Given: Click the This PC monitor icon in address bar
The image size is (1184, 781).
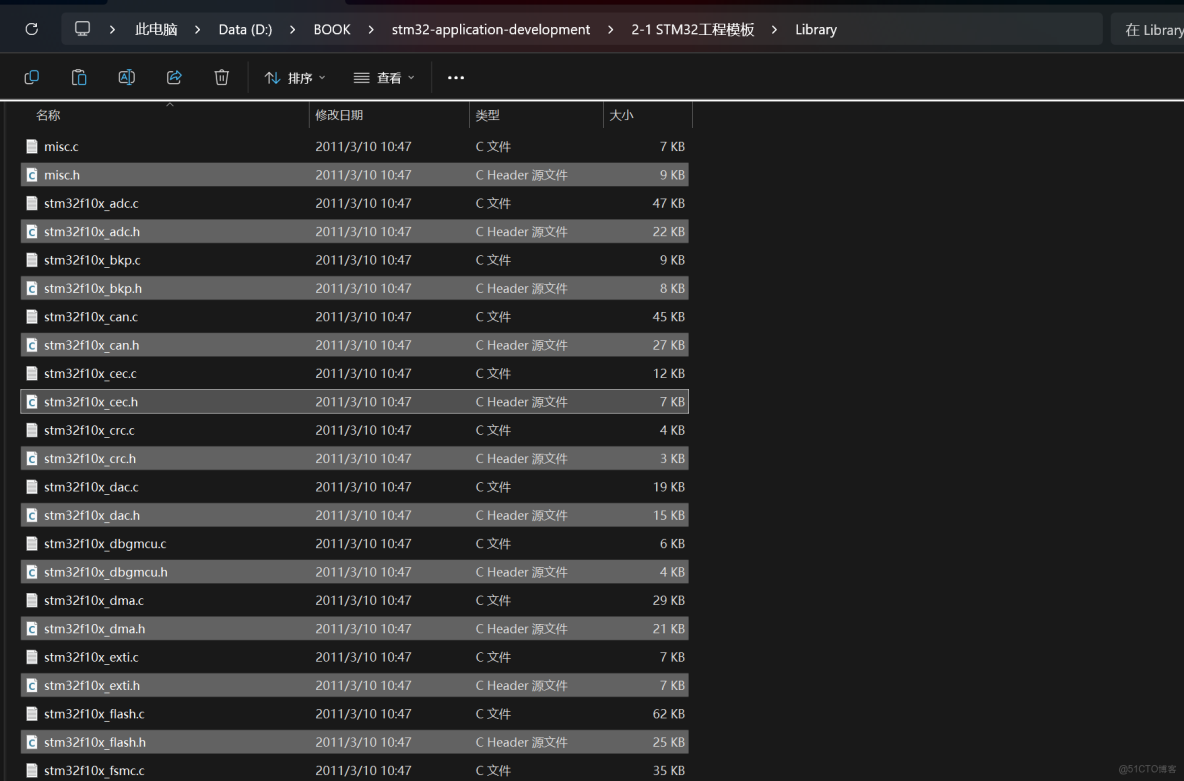Looking at the screenshot, I should click(x=82, y=29).
